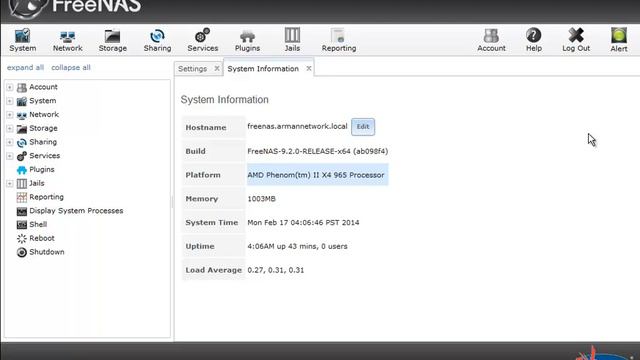Image resolution: width=640 pixels, height=360 pixels.
Task: Click the Sharing icon in sidebar tree
Action: [x=22, y=142]
